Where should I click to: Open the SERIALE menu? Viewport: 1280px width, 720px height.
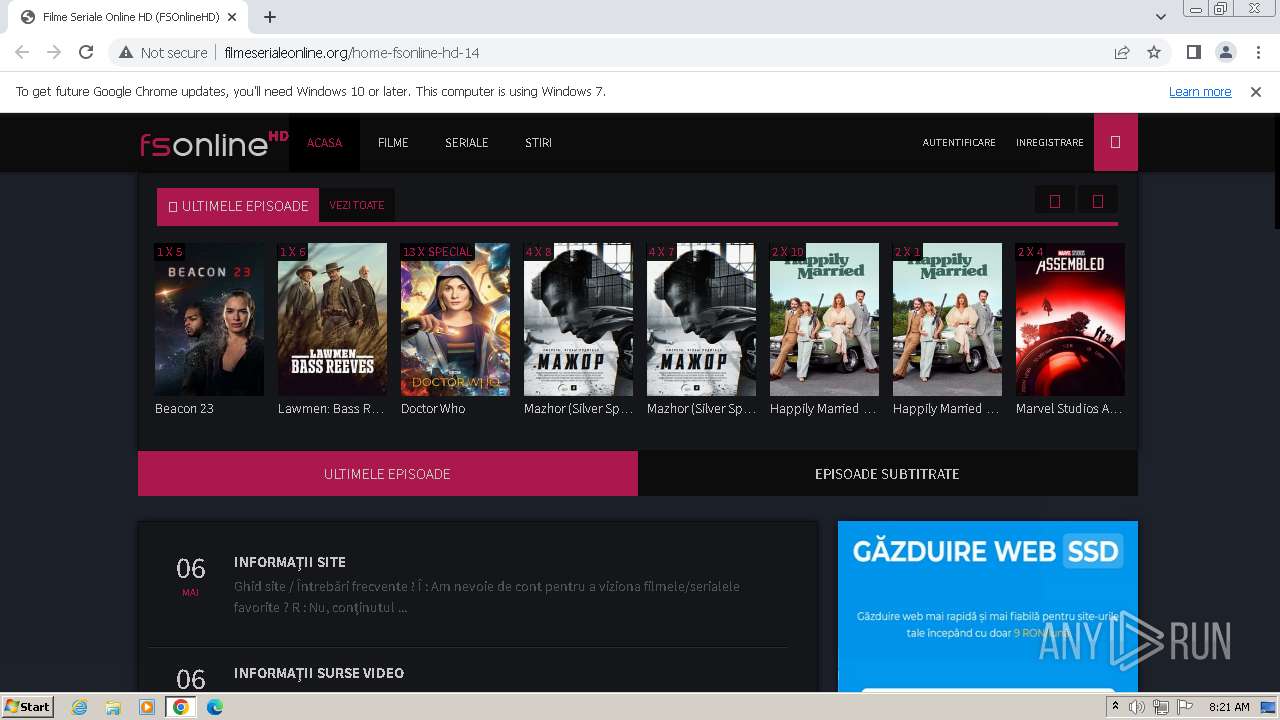click(467, 143)
